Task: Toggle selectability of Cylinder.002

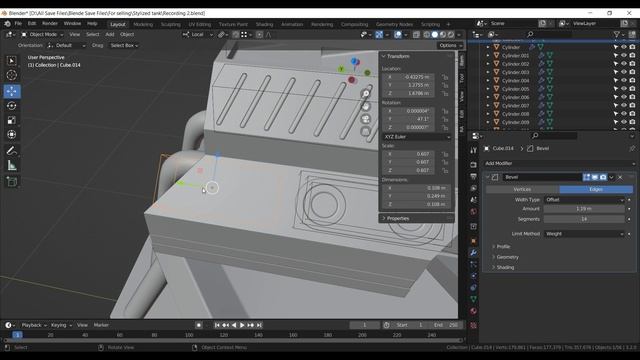Action: click(616, 64)
